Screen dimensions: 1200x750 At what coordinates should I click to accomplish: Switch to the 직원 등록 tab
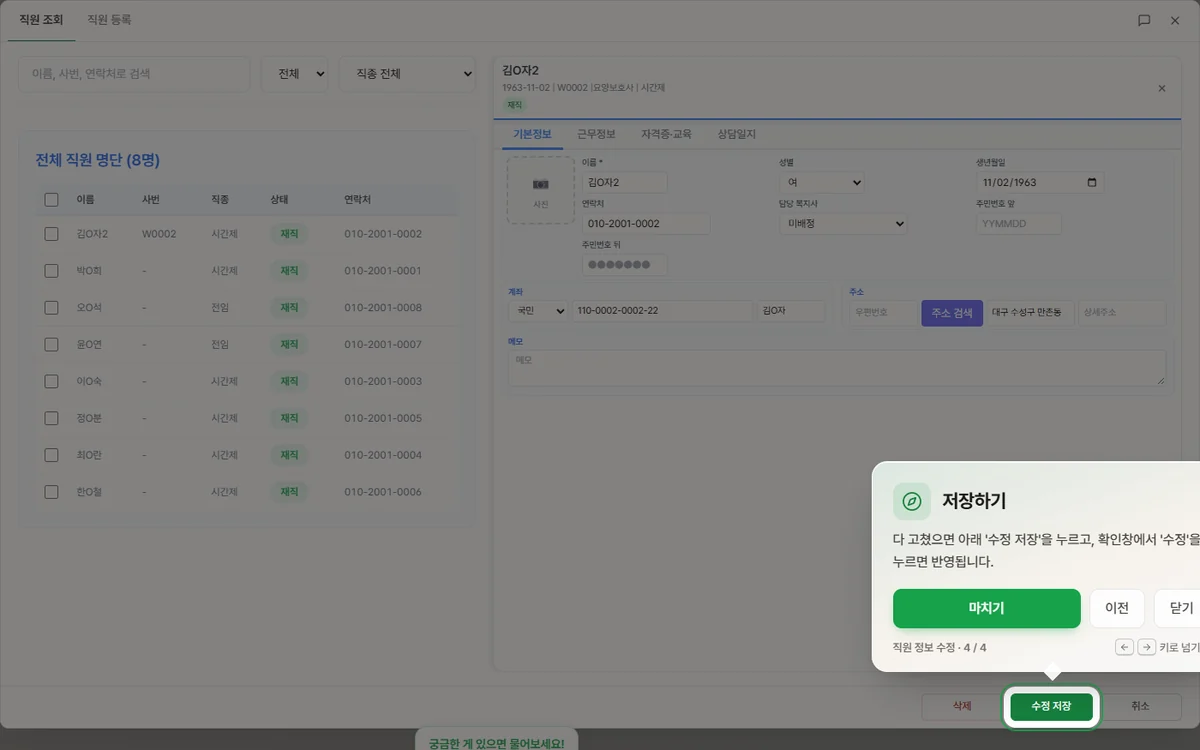(109, 20)
